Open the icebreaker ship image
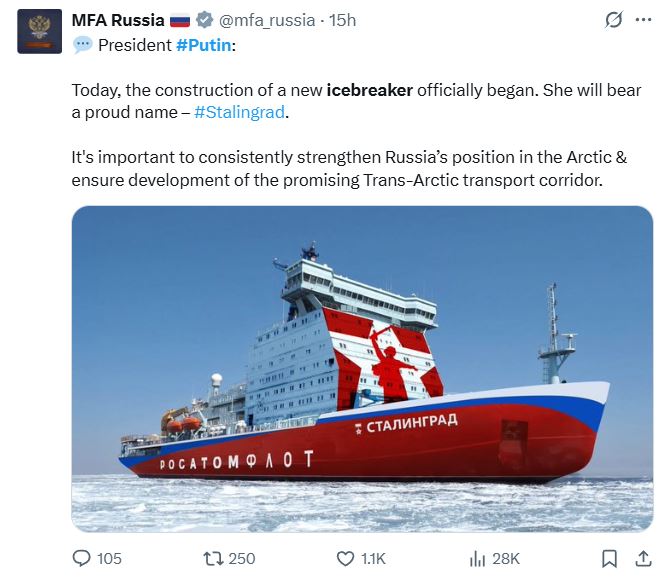671x580 pixels. 362,368
